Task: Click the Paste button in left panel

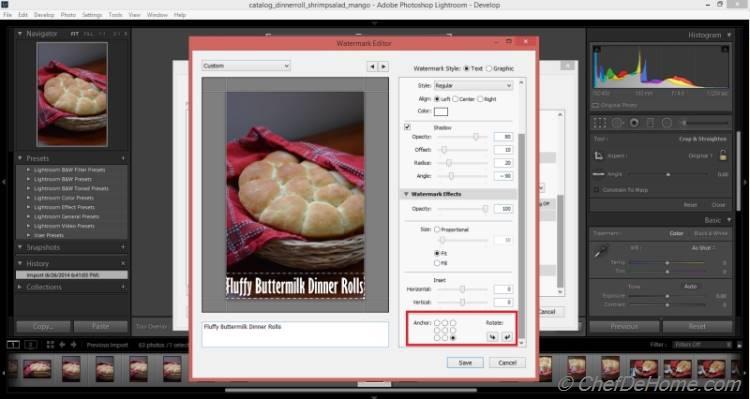Action: (x=100, y=326)
